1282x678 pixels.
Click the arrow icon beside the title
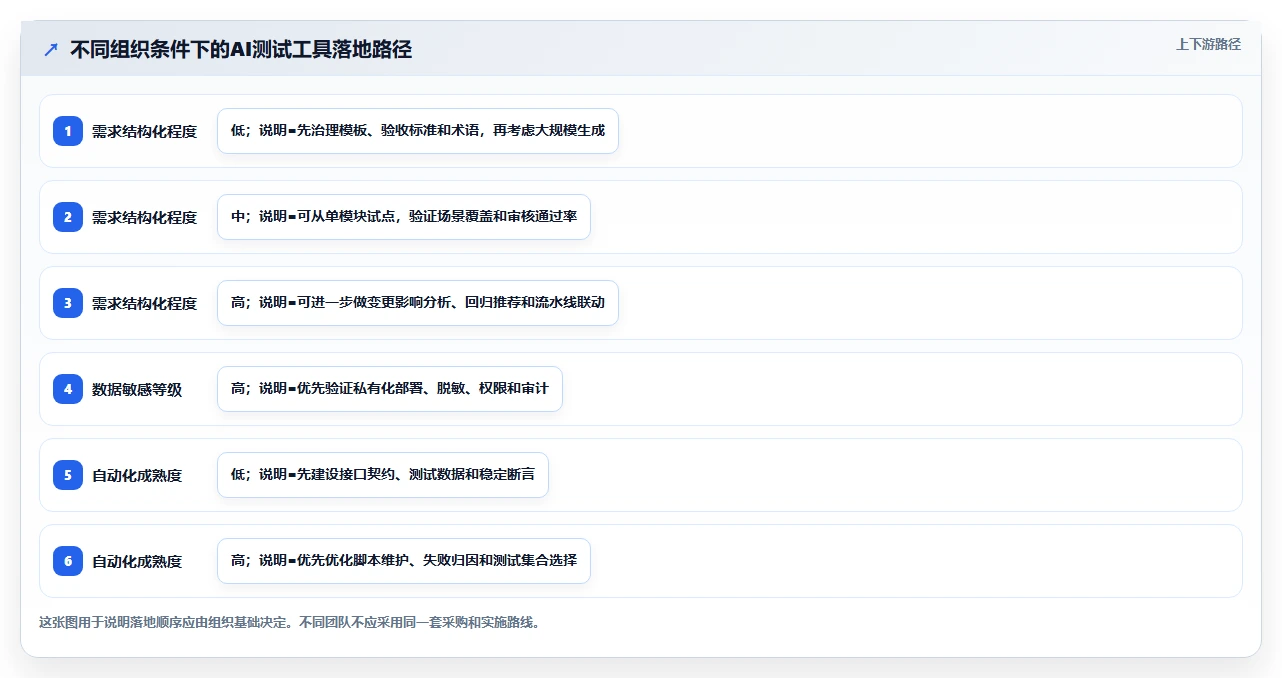[x=50, y=49]
